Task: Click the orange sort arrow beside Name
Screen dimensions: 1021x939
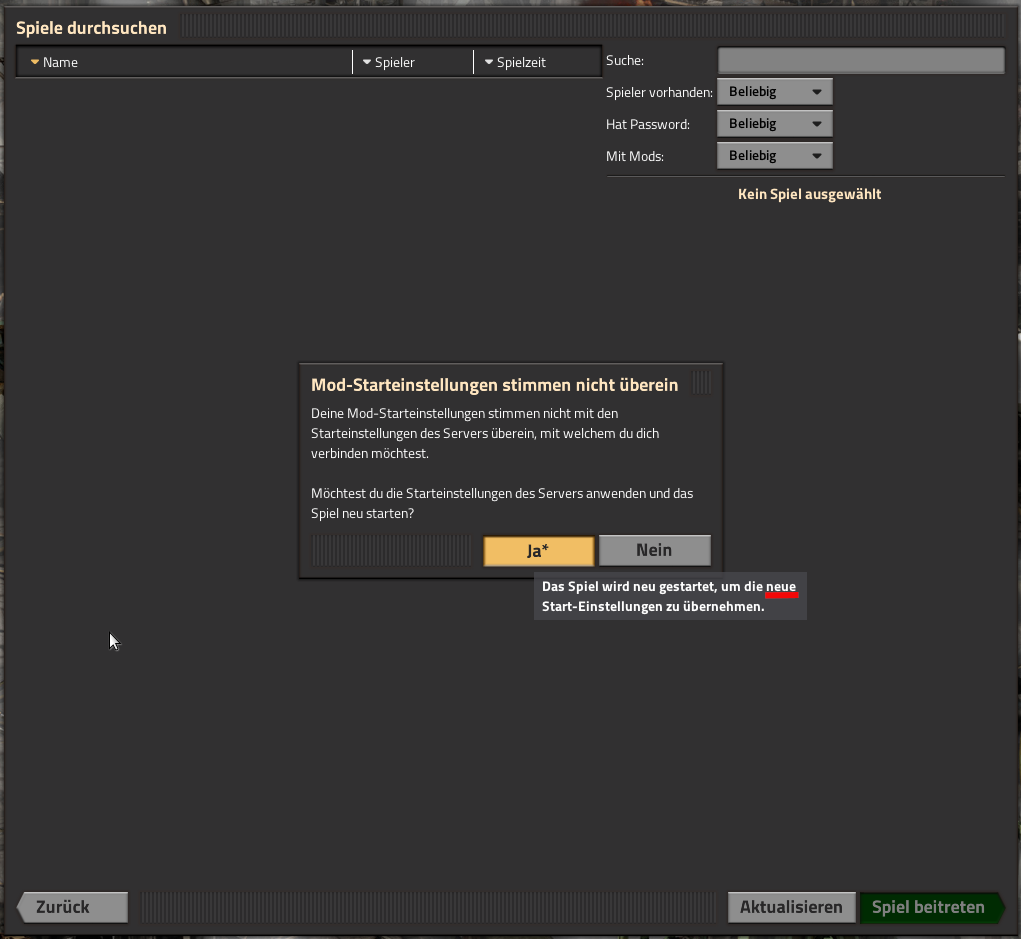Action: pos(35,62)
